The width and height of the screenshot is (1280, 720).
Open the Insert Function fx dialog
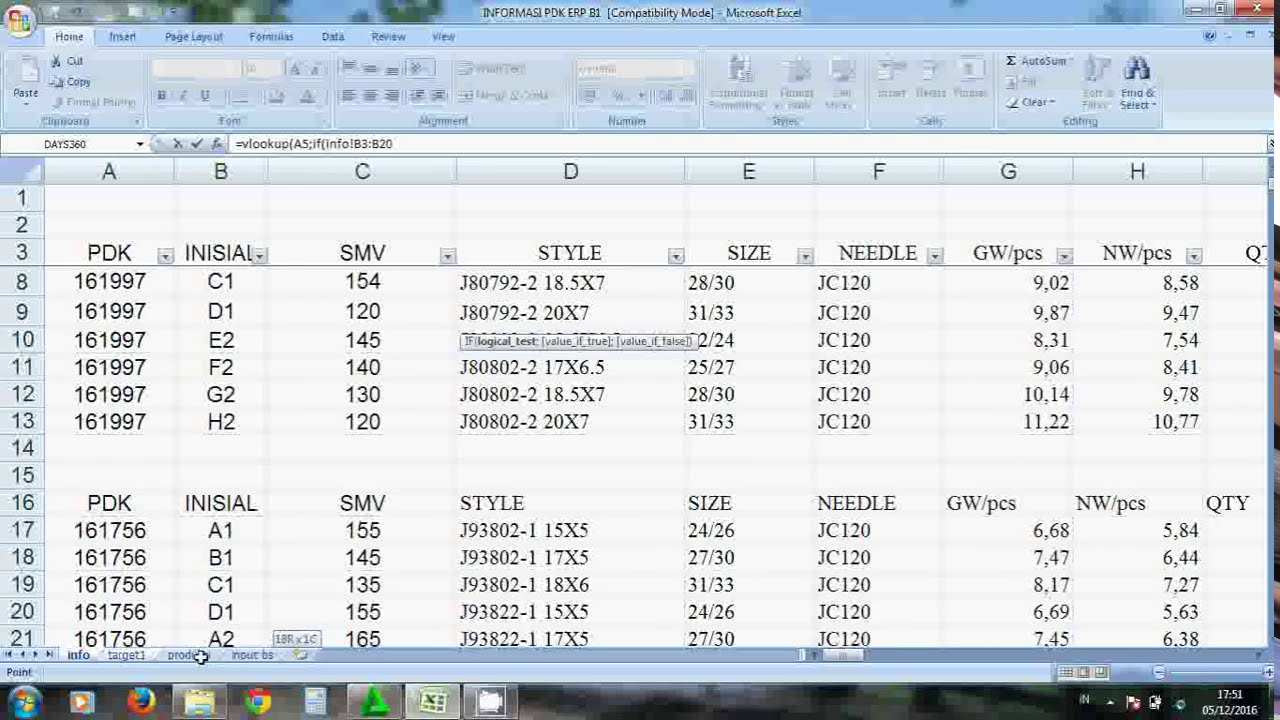click(216, 144)
